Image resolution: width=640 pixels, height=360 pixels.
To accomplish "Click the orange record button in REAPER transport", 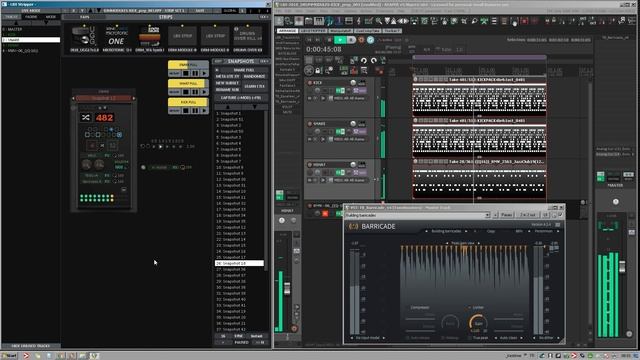I will tap(361, 40).
